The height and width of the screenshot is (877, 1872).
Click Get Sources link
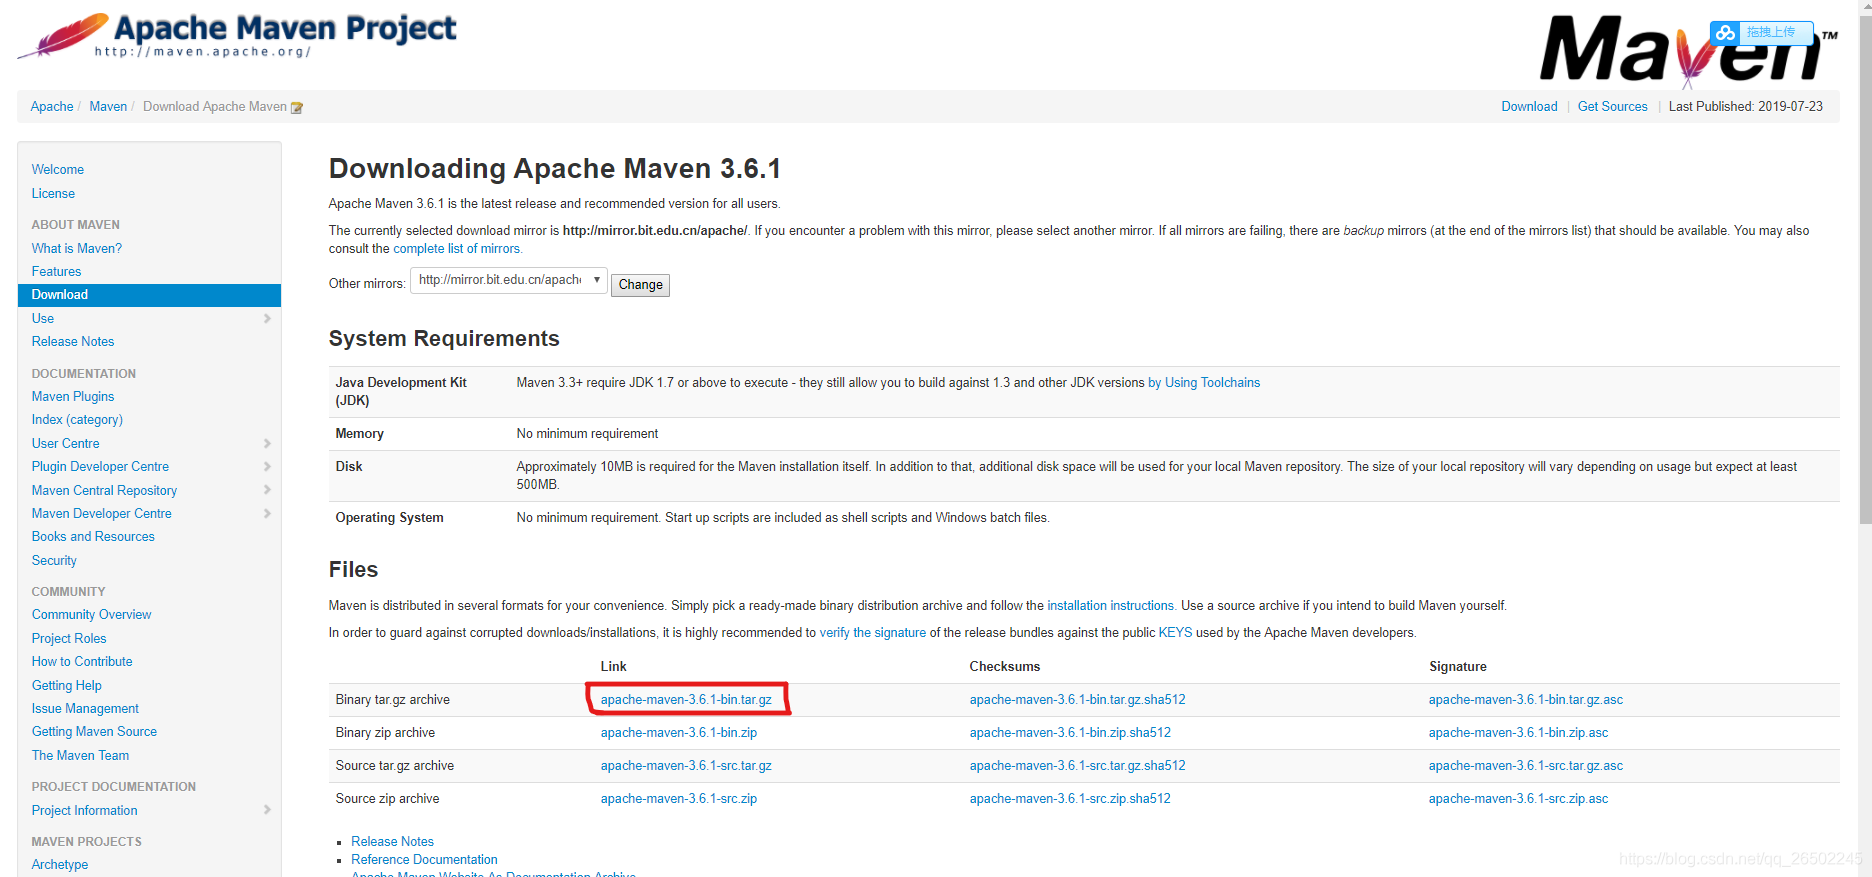1612,107
